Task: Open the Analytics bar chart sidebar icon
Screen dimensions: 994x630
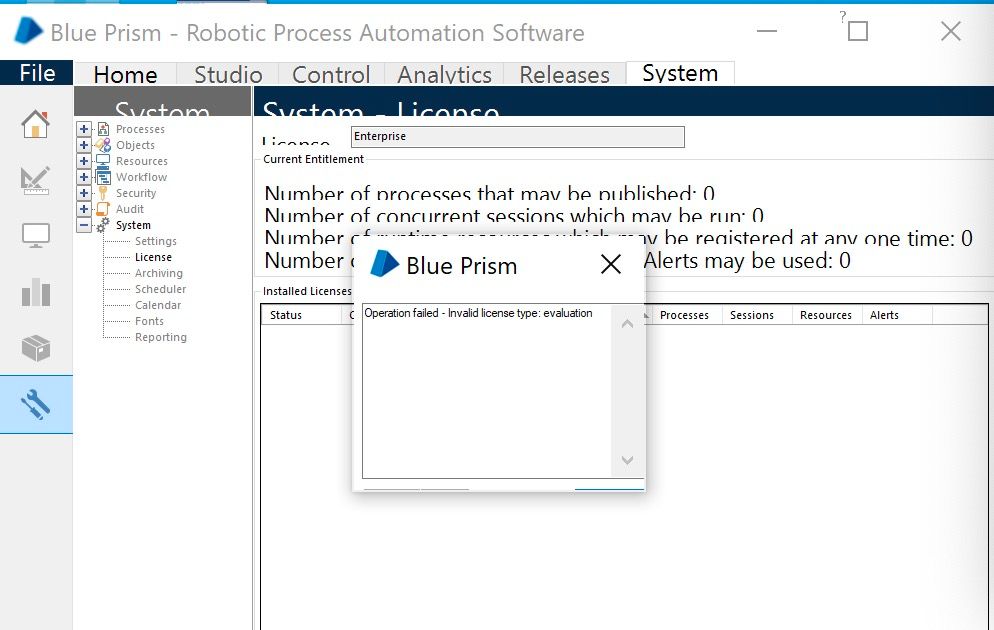Action: [36, 292]
